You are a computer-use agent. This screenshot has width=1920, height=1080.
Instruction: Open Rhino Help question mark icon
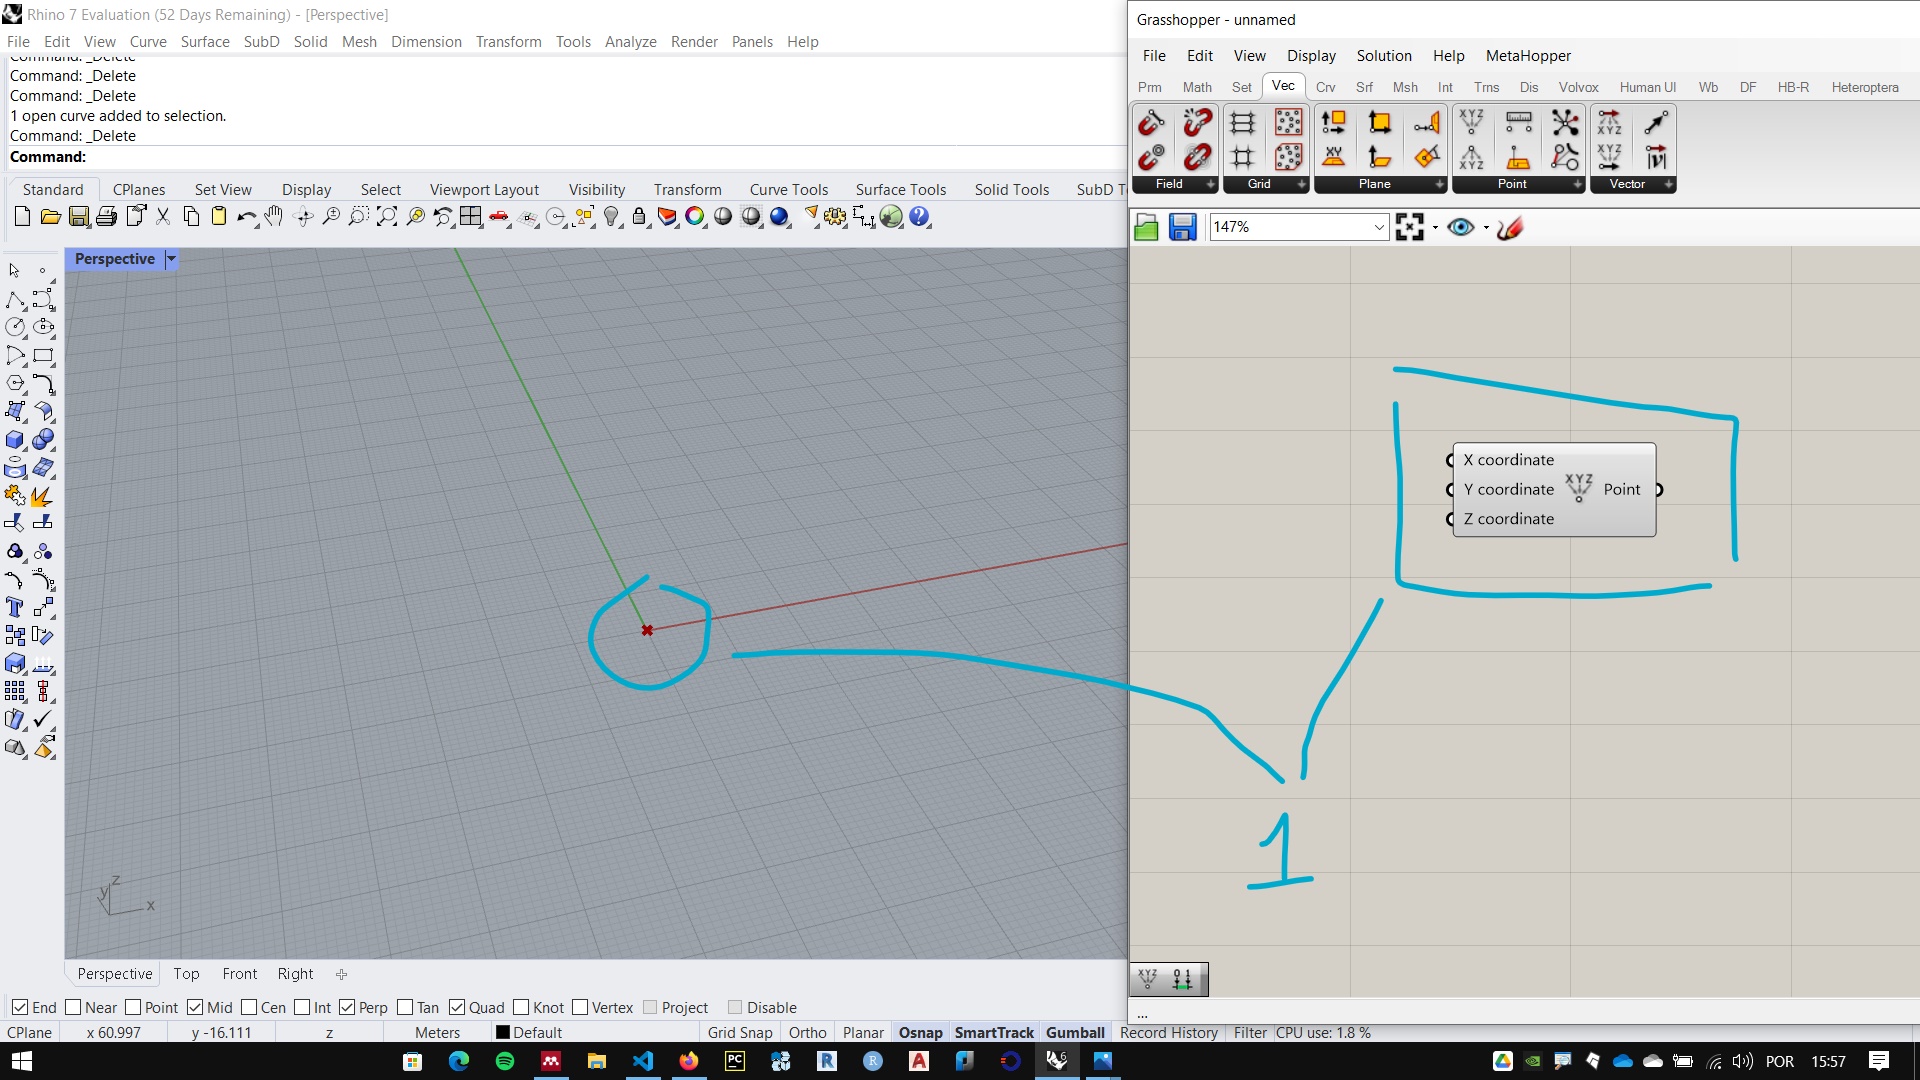(x=920, y=217)
